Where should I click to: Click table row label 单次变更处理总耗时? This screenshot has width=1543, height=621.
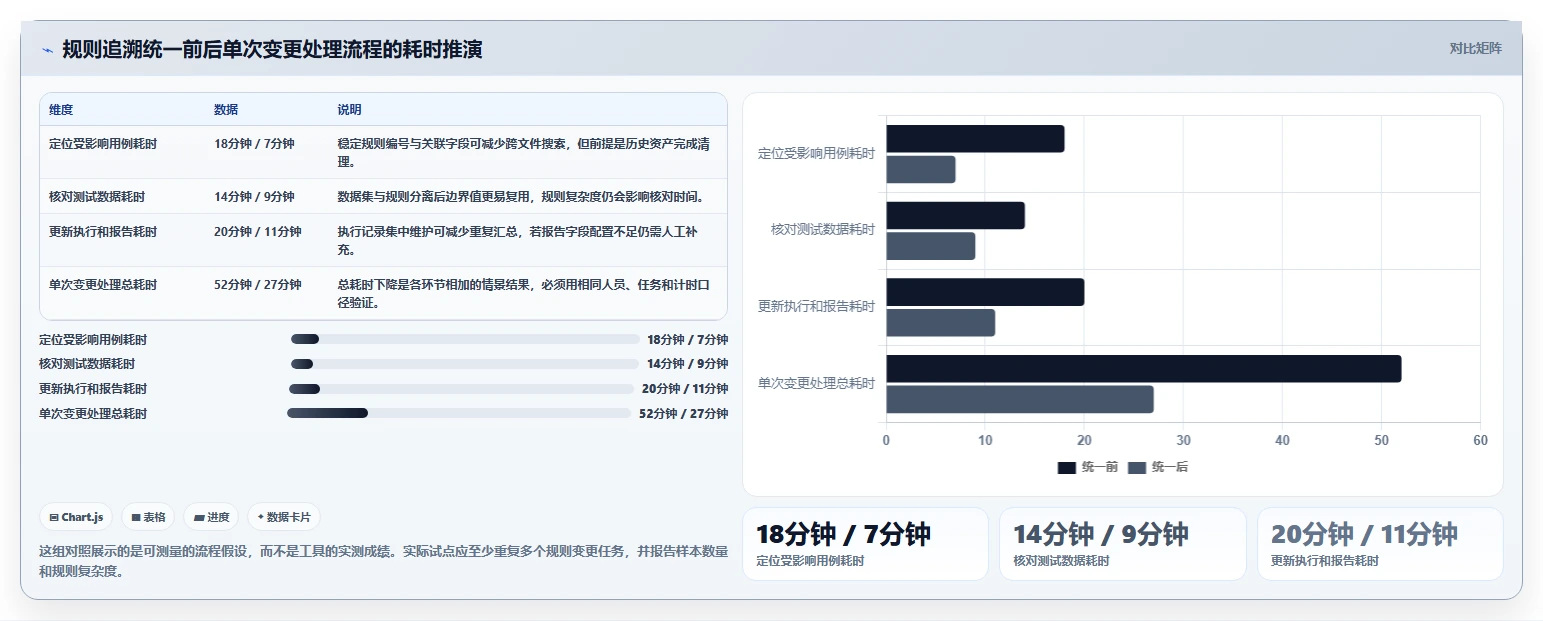[103, 285]
